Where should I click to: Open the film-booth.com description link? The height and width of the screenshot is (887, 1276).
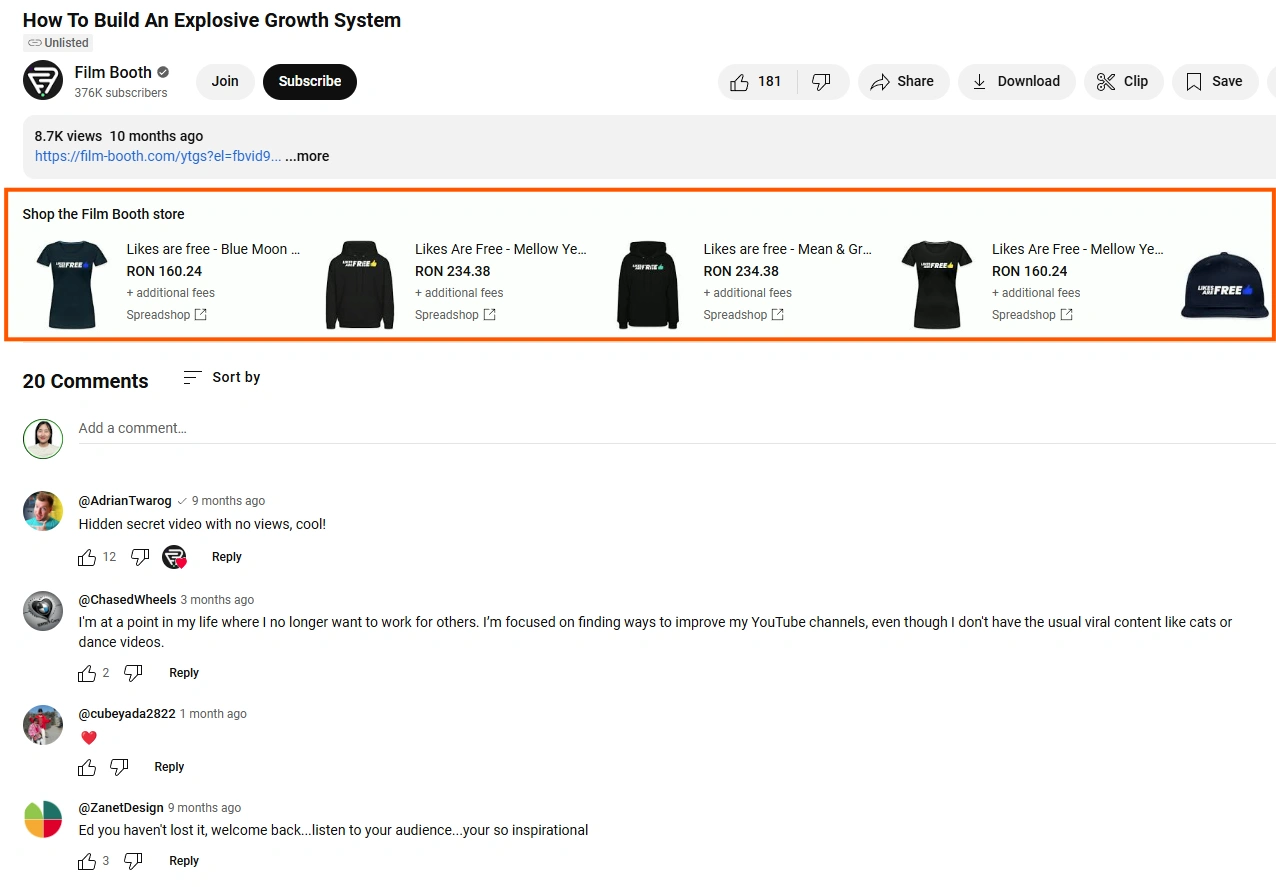pyautogui.click(x=158, y=156)
